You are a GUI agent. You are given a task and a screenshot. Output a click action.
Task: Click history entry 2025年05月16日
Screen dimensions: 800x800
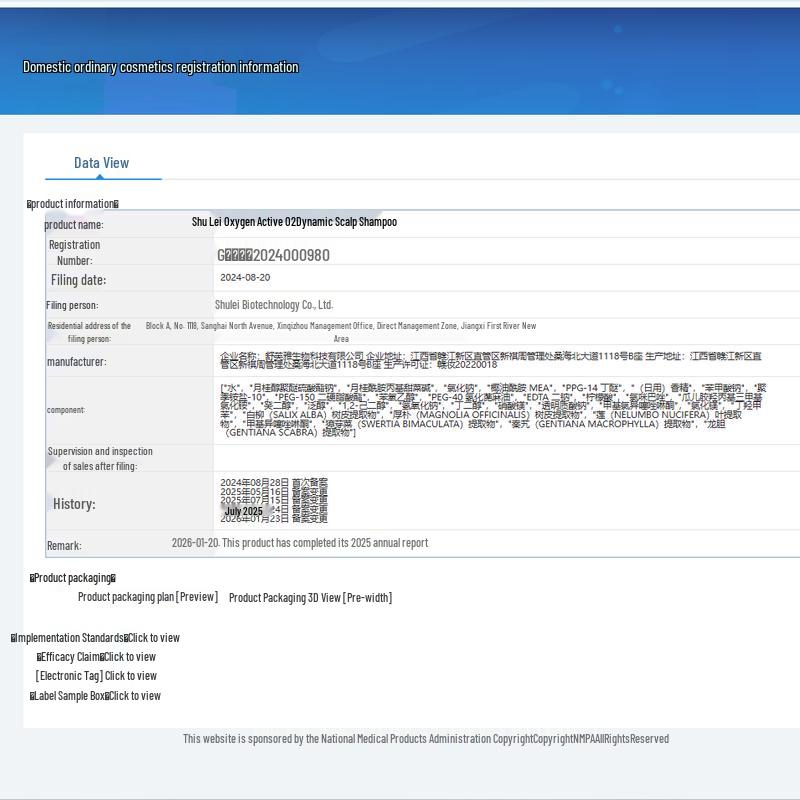274,491
